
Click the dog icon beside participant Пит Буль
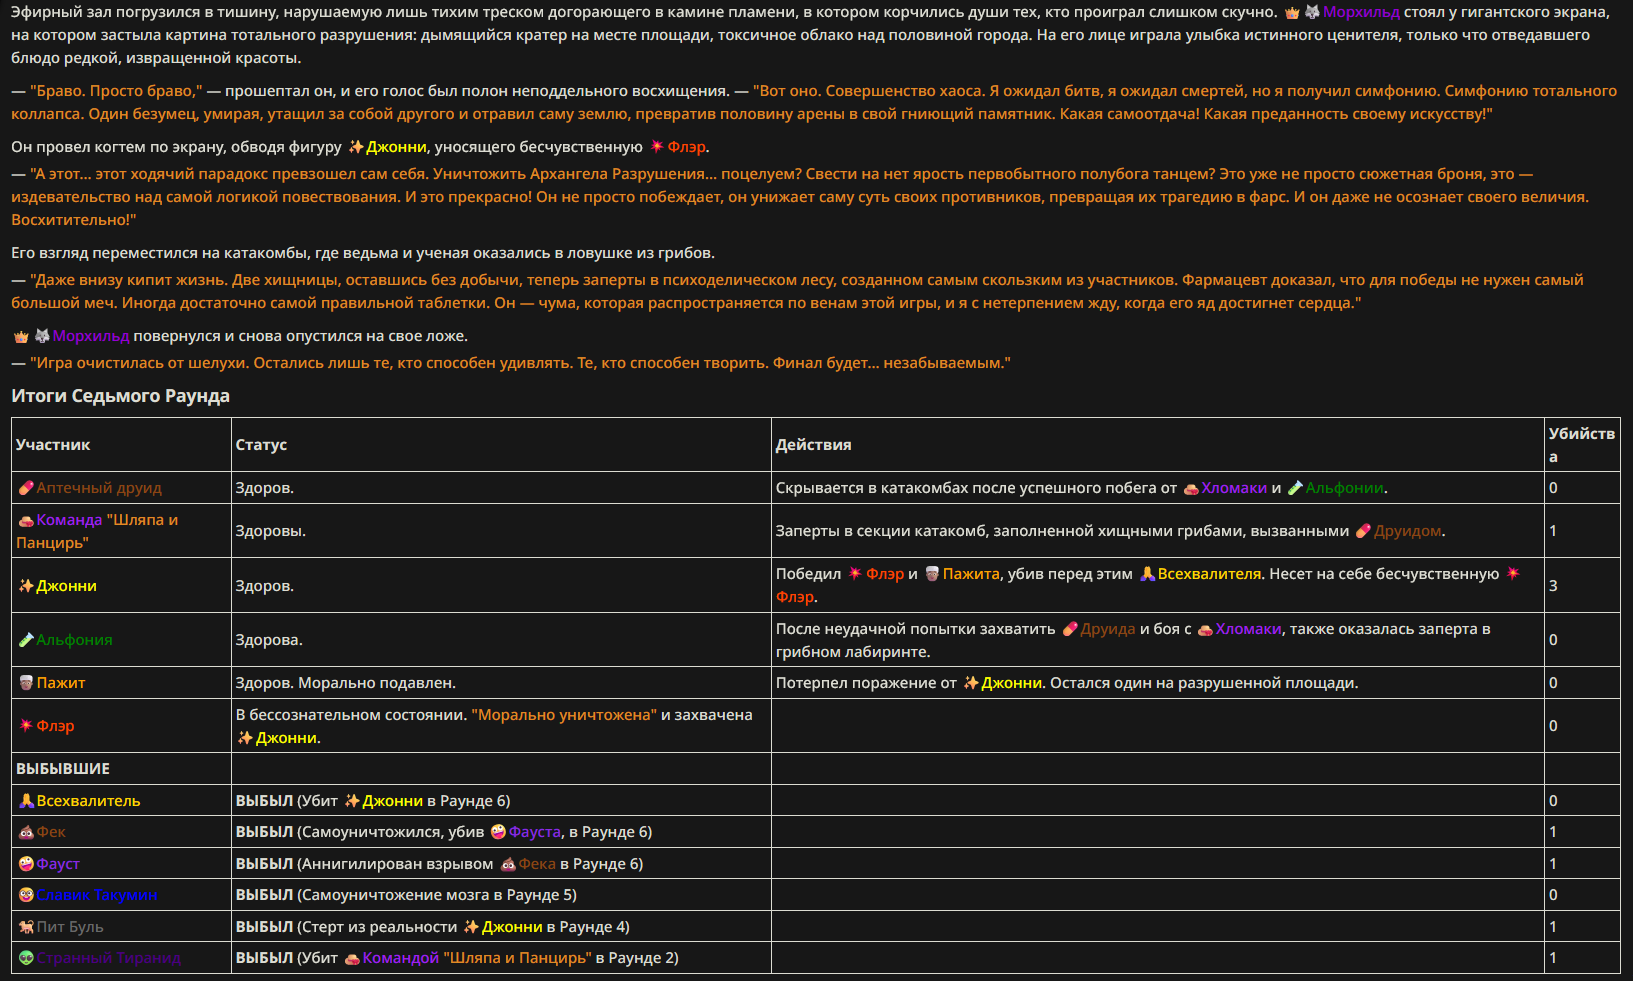click(x=26, y=927)
